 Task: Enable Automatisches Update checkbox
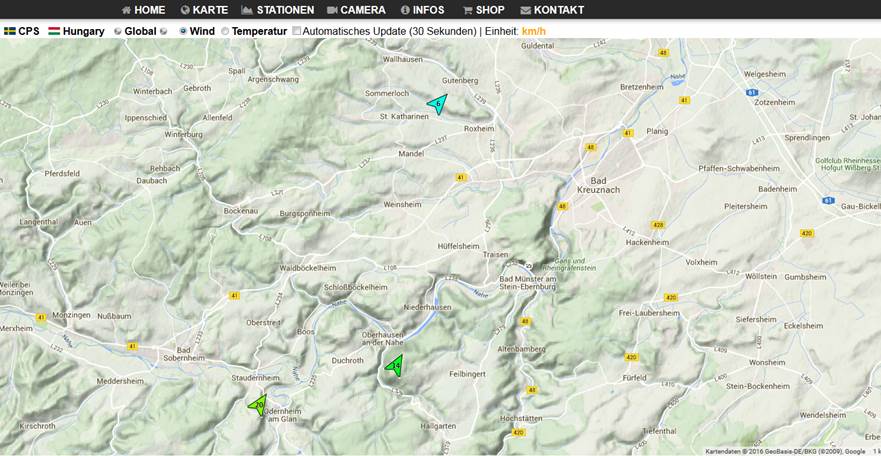pos(297,31)
